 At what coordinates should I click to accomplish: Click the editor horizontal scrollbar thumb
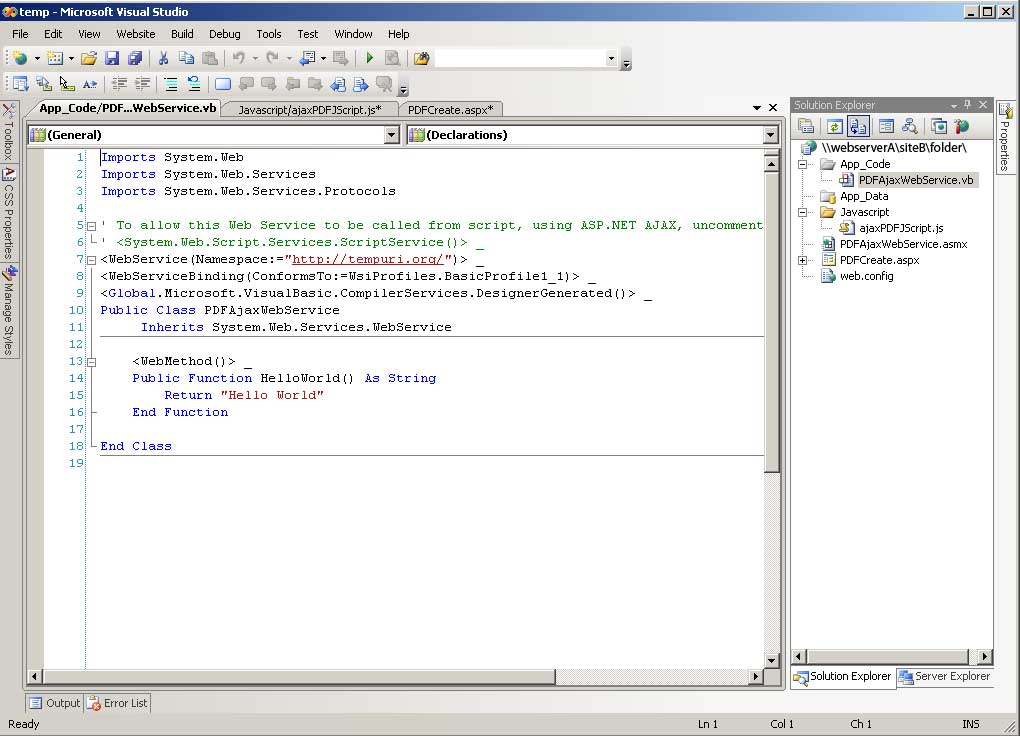(x=299, y=677)
